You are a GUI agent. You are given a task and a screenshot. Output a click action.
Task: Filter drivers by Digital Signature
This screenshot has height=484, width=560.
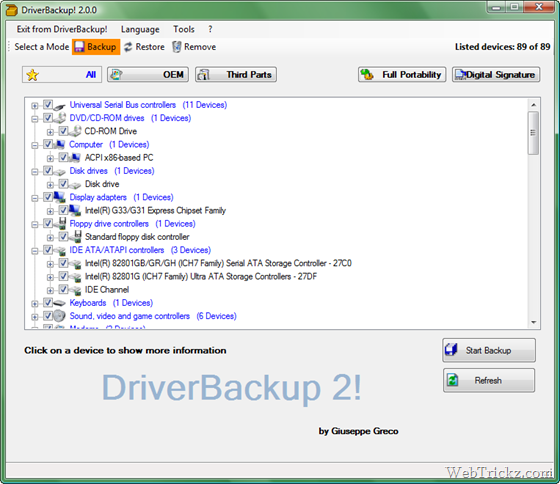click(496, 75)
